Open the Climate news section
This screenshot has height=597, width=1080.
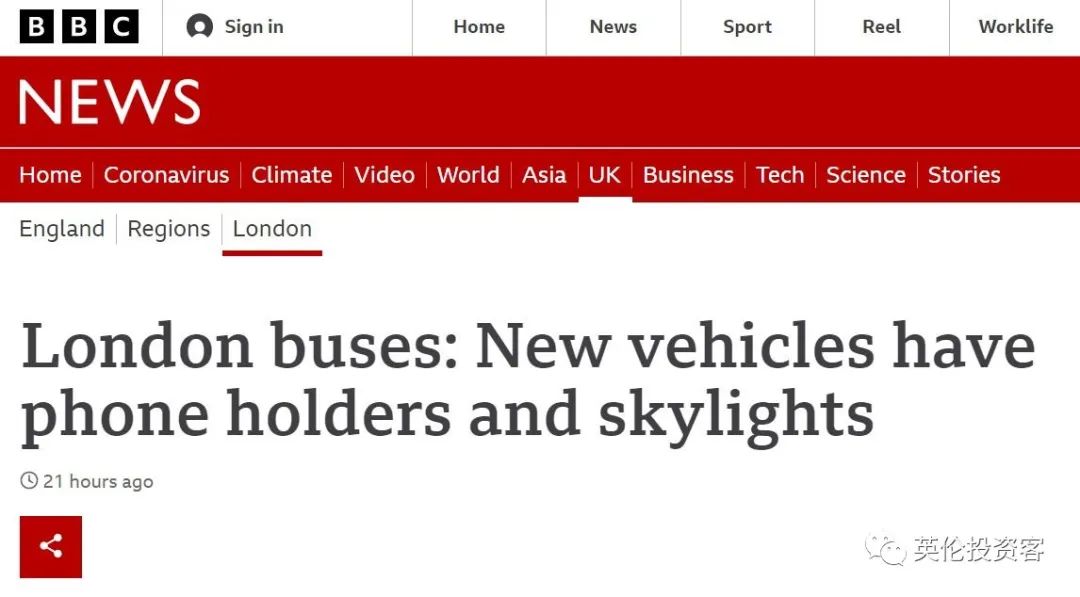(291, 175)
